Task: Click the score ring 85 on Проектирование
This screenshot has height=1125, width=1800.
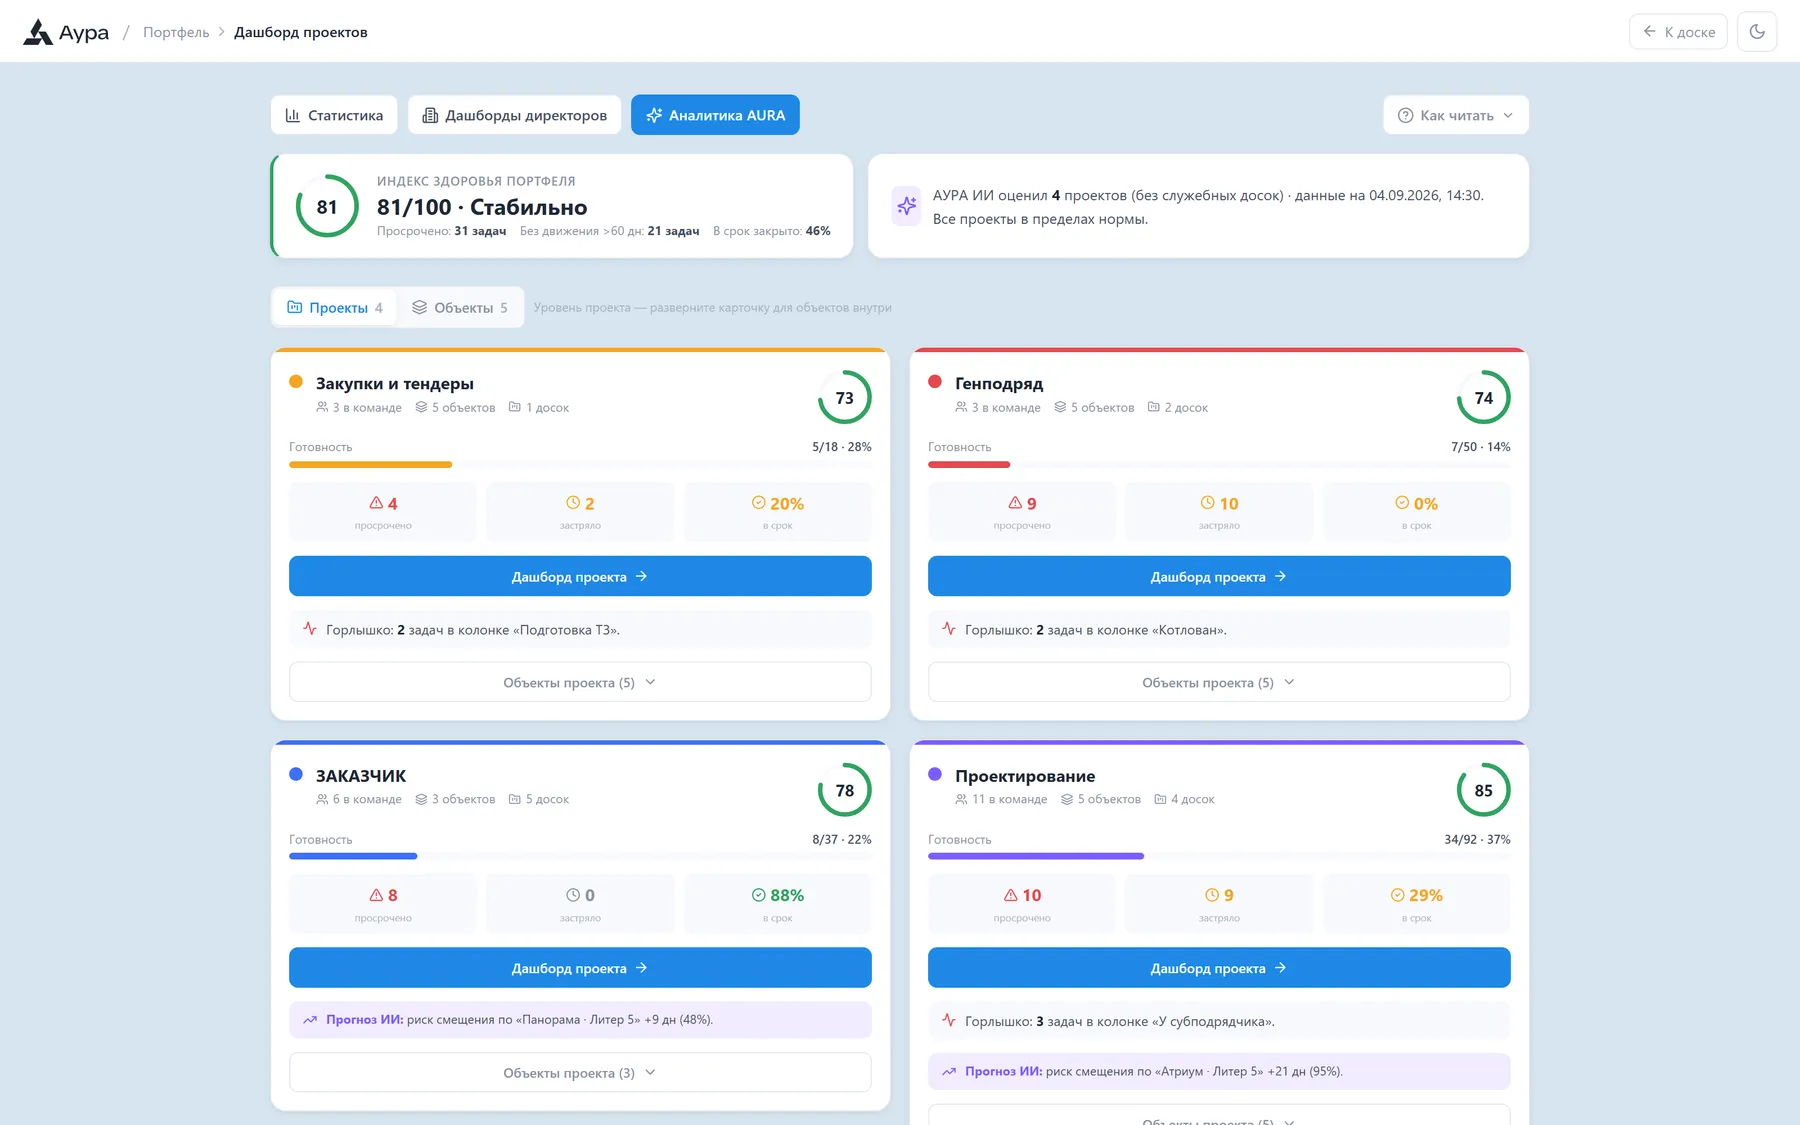Action: (1484, 790)
